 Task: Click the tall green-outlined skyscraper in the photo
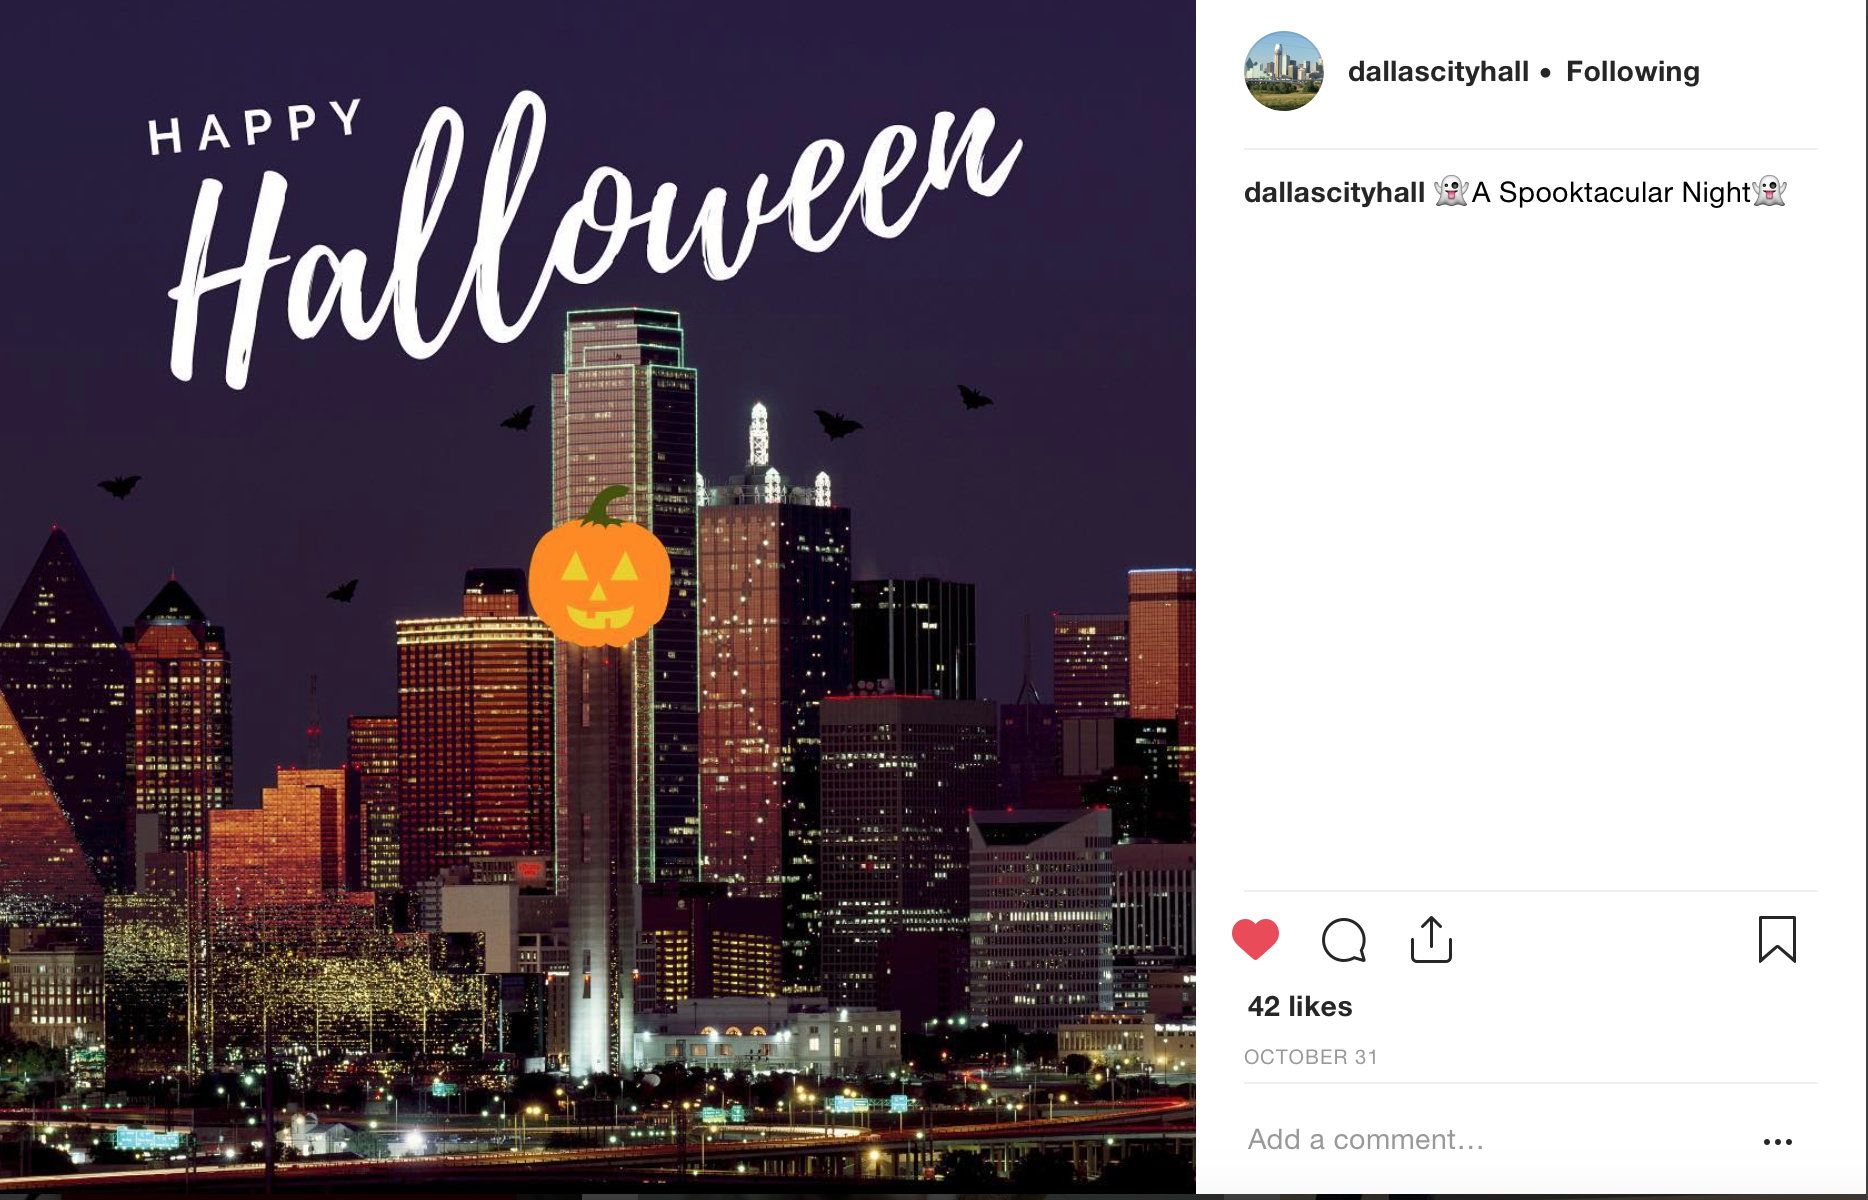click(x=625, y=600)
